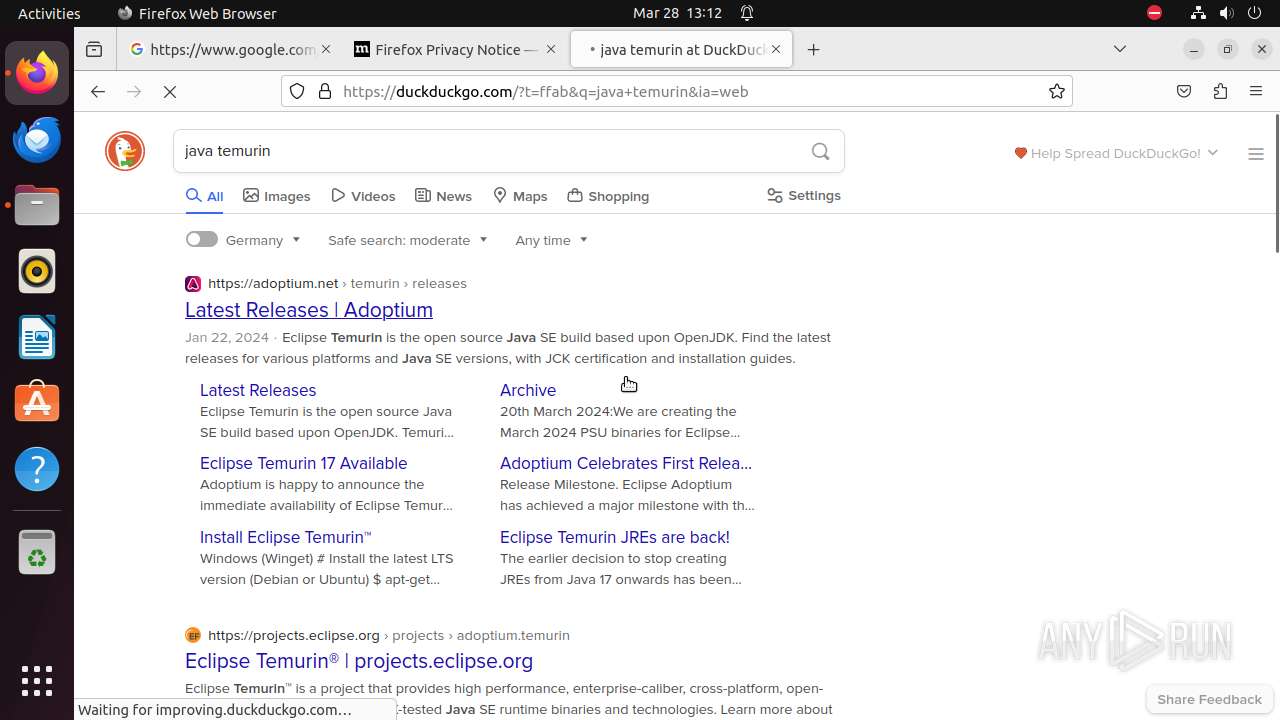Open Latest Releases | Adoptium result
This screenshot has height=720, width=1280.
[309, 310]
